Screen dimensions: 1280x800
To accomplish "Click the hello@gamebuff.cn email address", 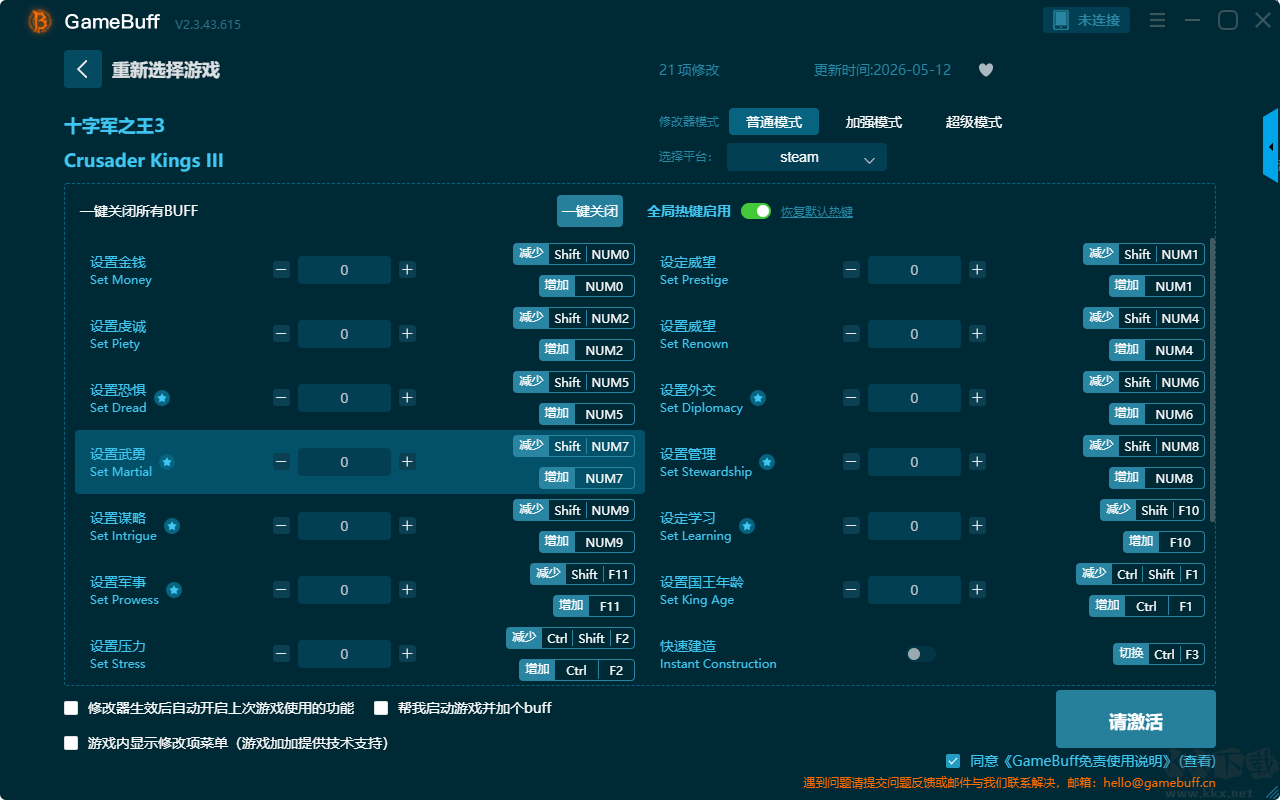I will (x=1157, y=783).
